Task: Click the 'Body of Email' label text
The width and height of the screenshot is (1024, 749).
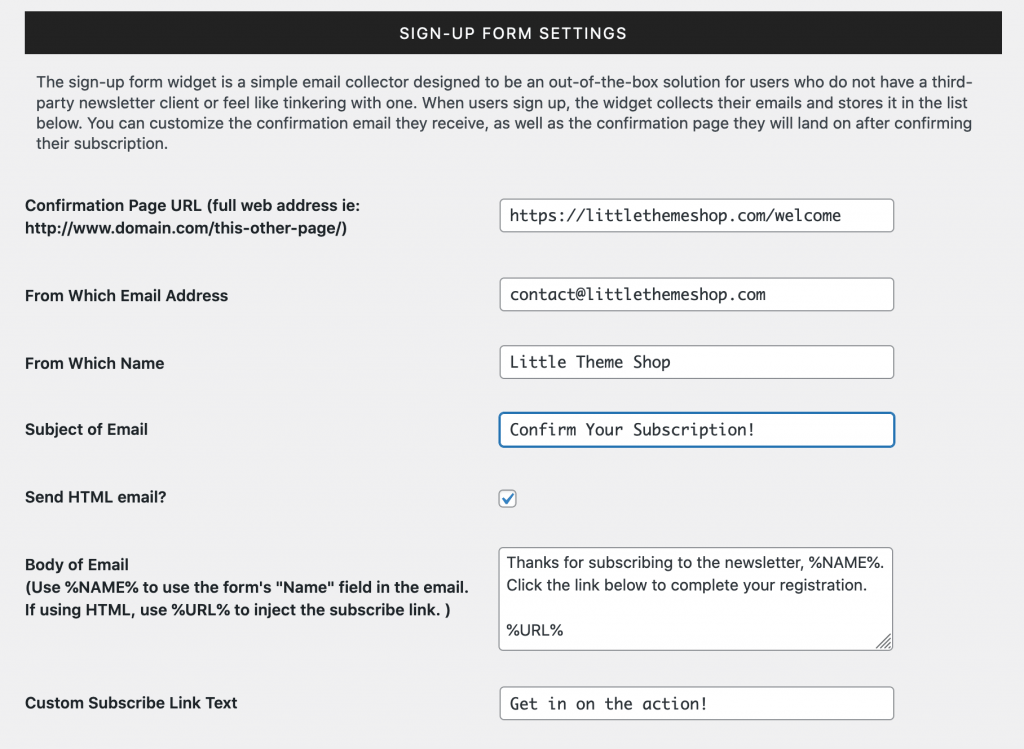Action: 77,565
